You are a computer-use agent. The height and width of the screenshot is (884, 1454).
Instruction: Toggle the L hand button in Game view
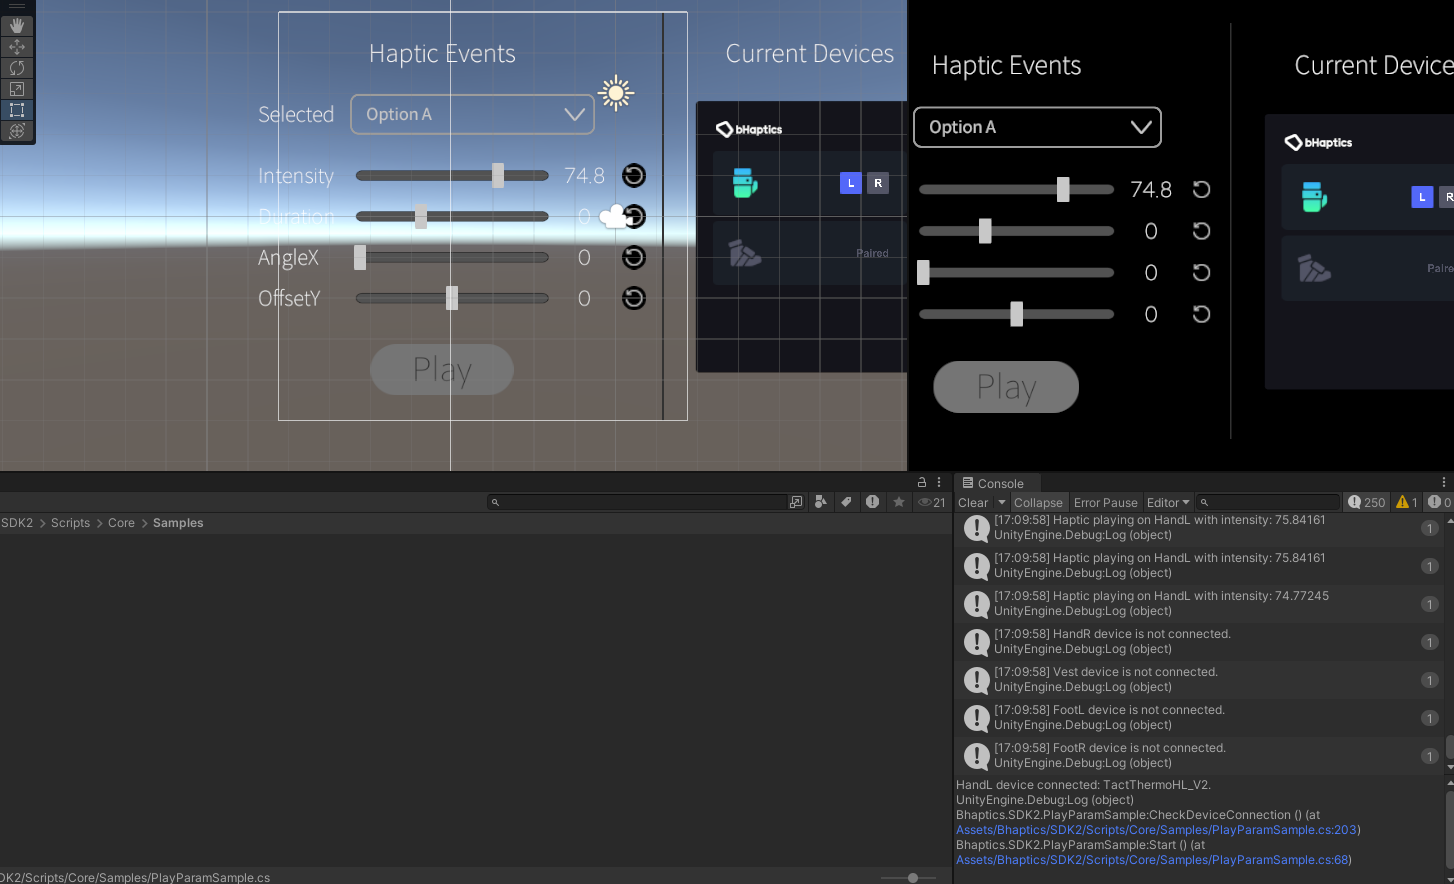pos(1422,197)
